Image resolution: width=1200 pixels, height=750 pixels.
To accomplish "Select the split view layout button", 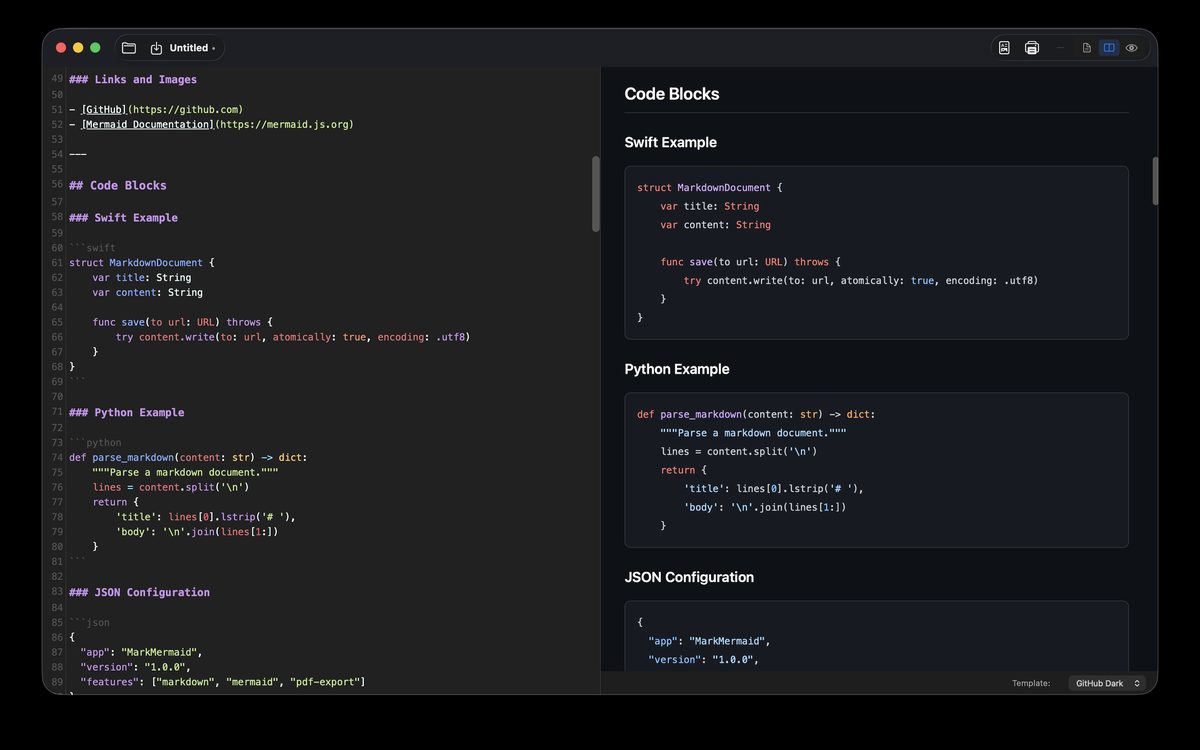I will coord(1109,48).
